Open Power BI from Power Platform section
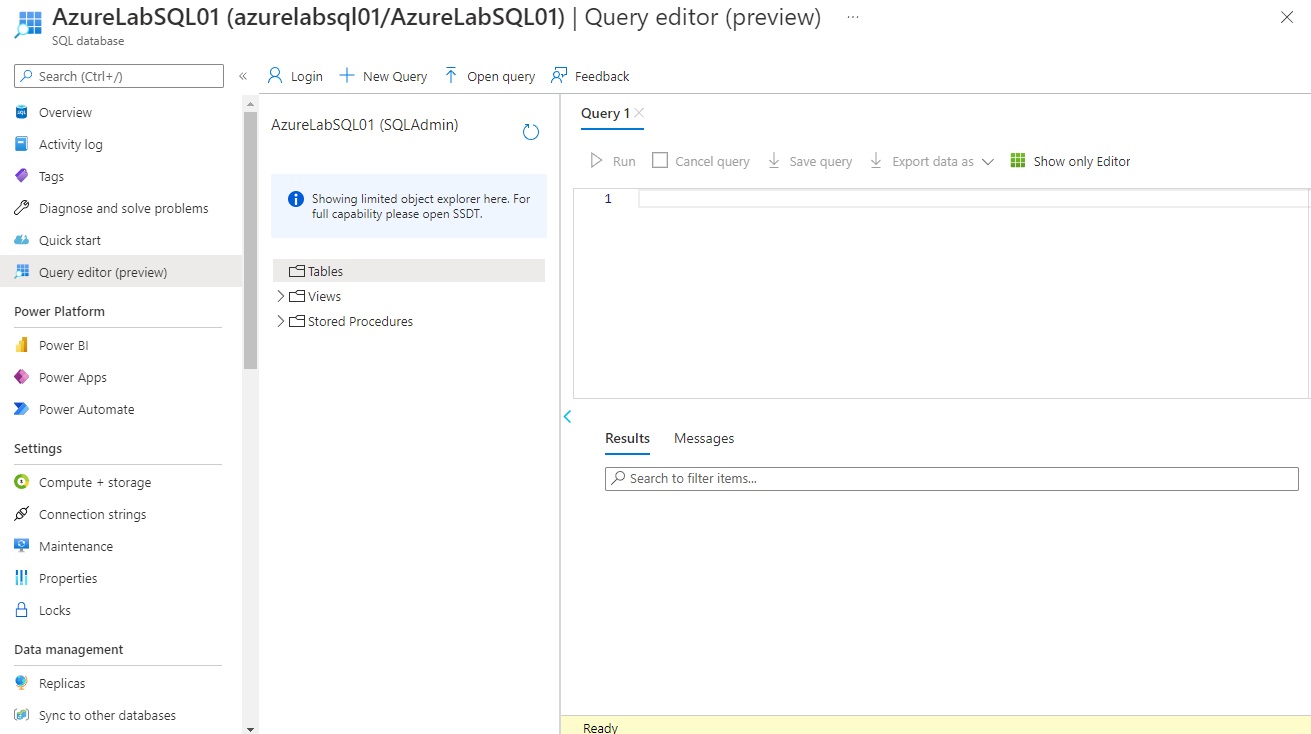Screen dimensions: 1311x734 tap(64, 344)
